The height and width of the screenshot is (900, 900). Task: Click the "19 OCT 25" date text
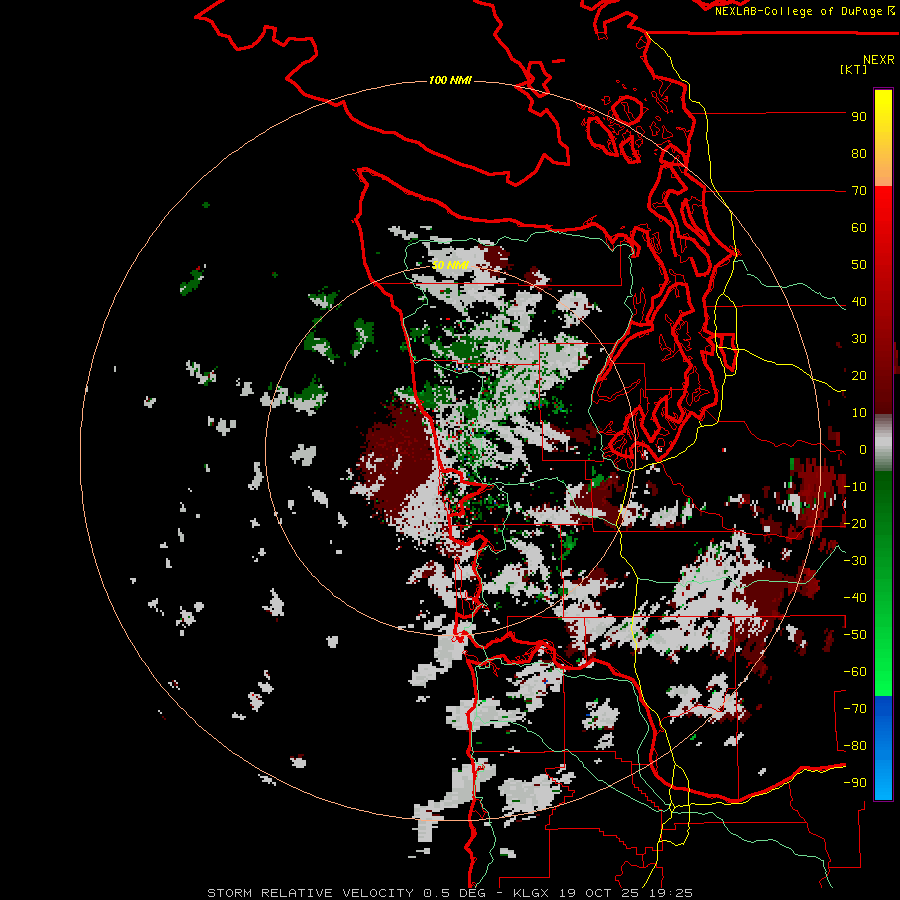click(600, 893)
